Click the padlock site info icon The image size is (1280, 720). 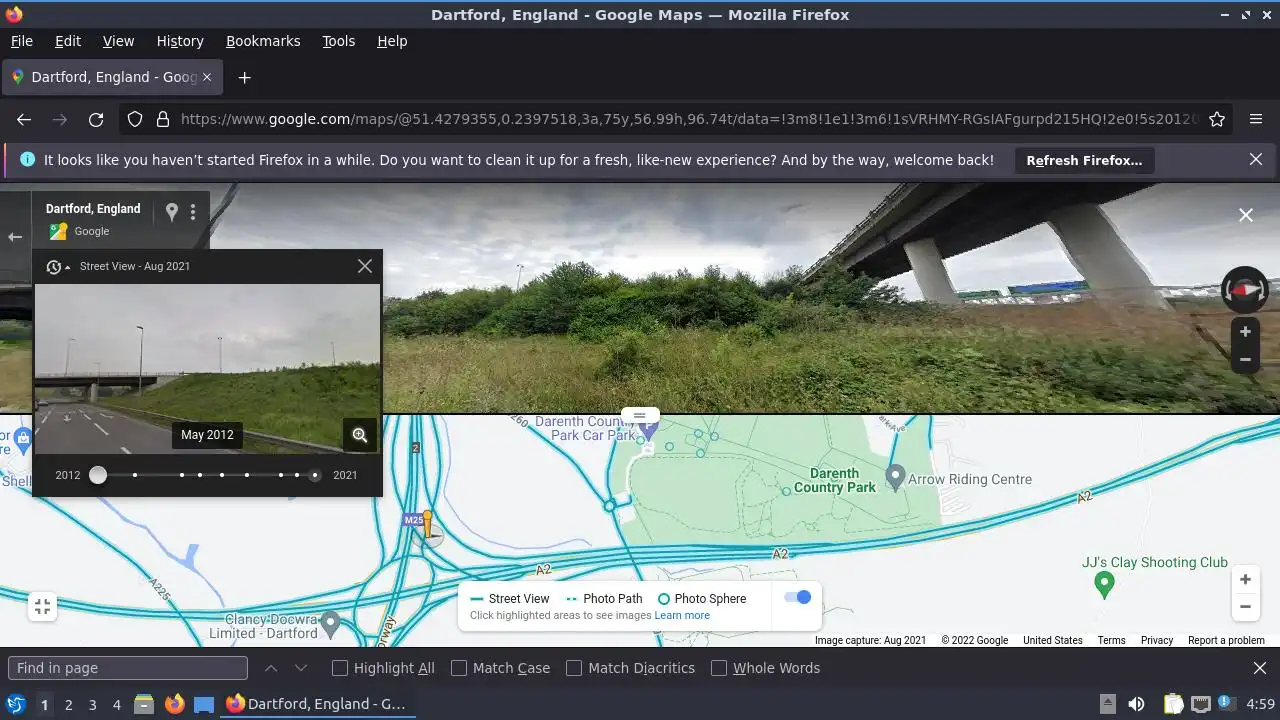point(162,119)
